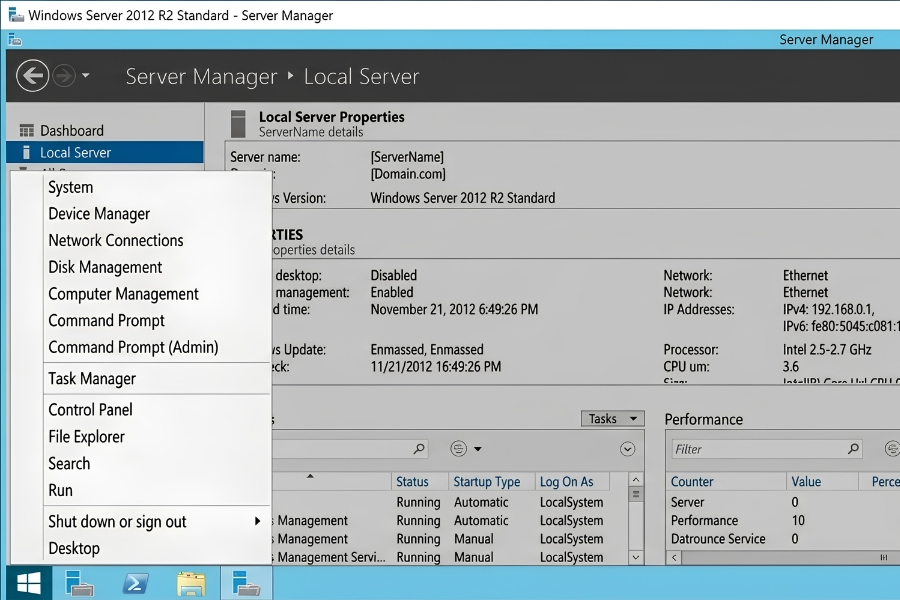Collapse services panel with circular chevron
Screen dimensions: 900x600
(x=627, y=449)
